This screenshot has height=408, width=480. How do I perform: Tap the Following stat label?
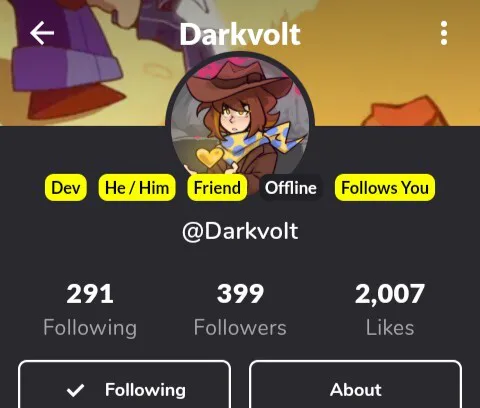[x=90, y=328]
